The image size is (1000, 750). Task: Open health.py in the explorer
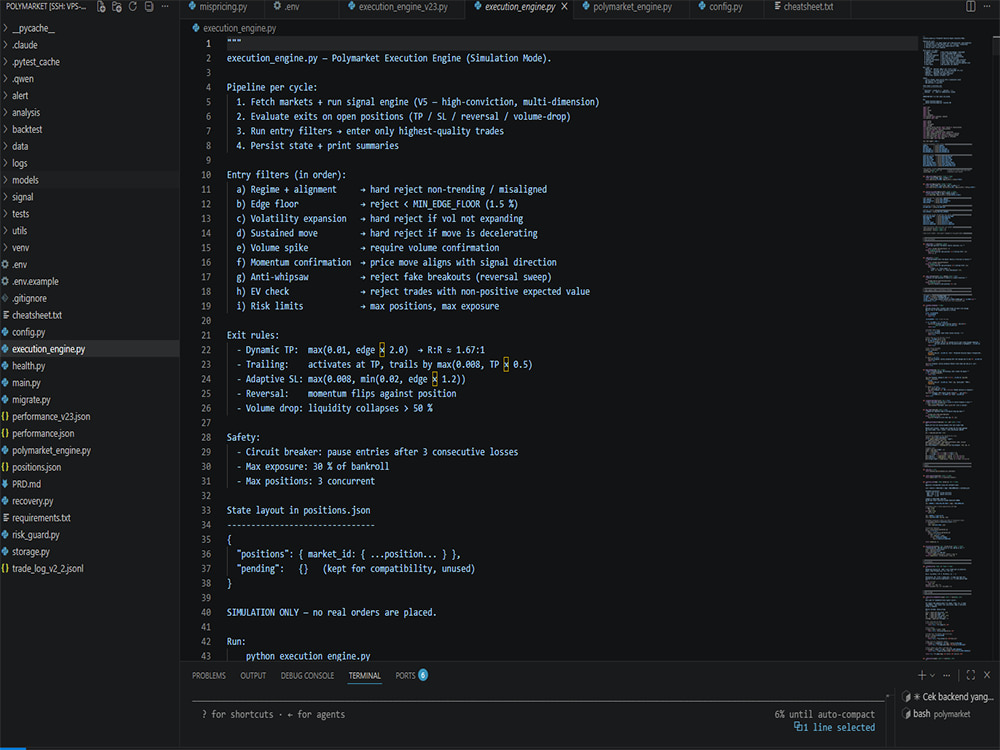point(90,366)
